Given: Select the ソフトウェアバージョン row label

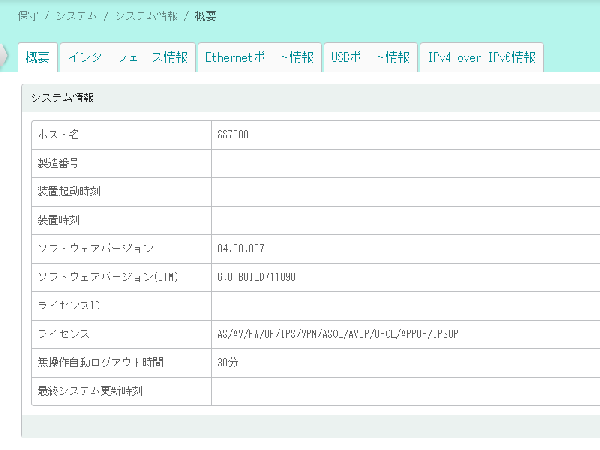Looking at the screenshot, I should 96,248.
